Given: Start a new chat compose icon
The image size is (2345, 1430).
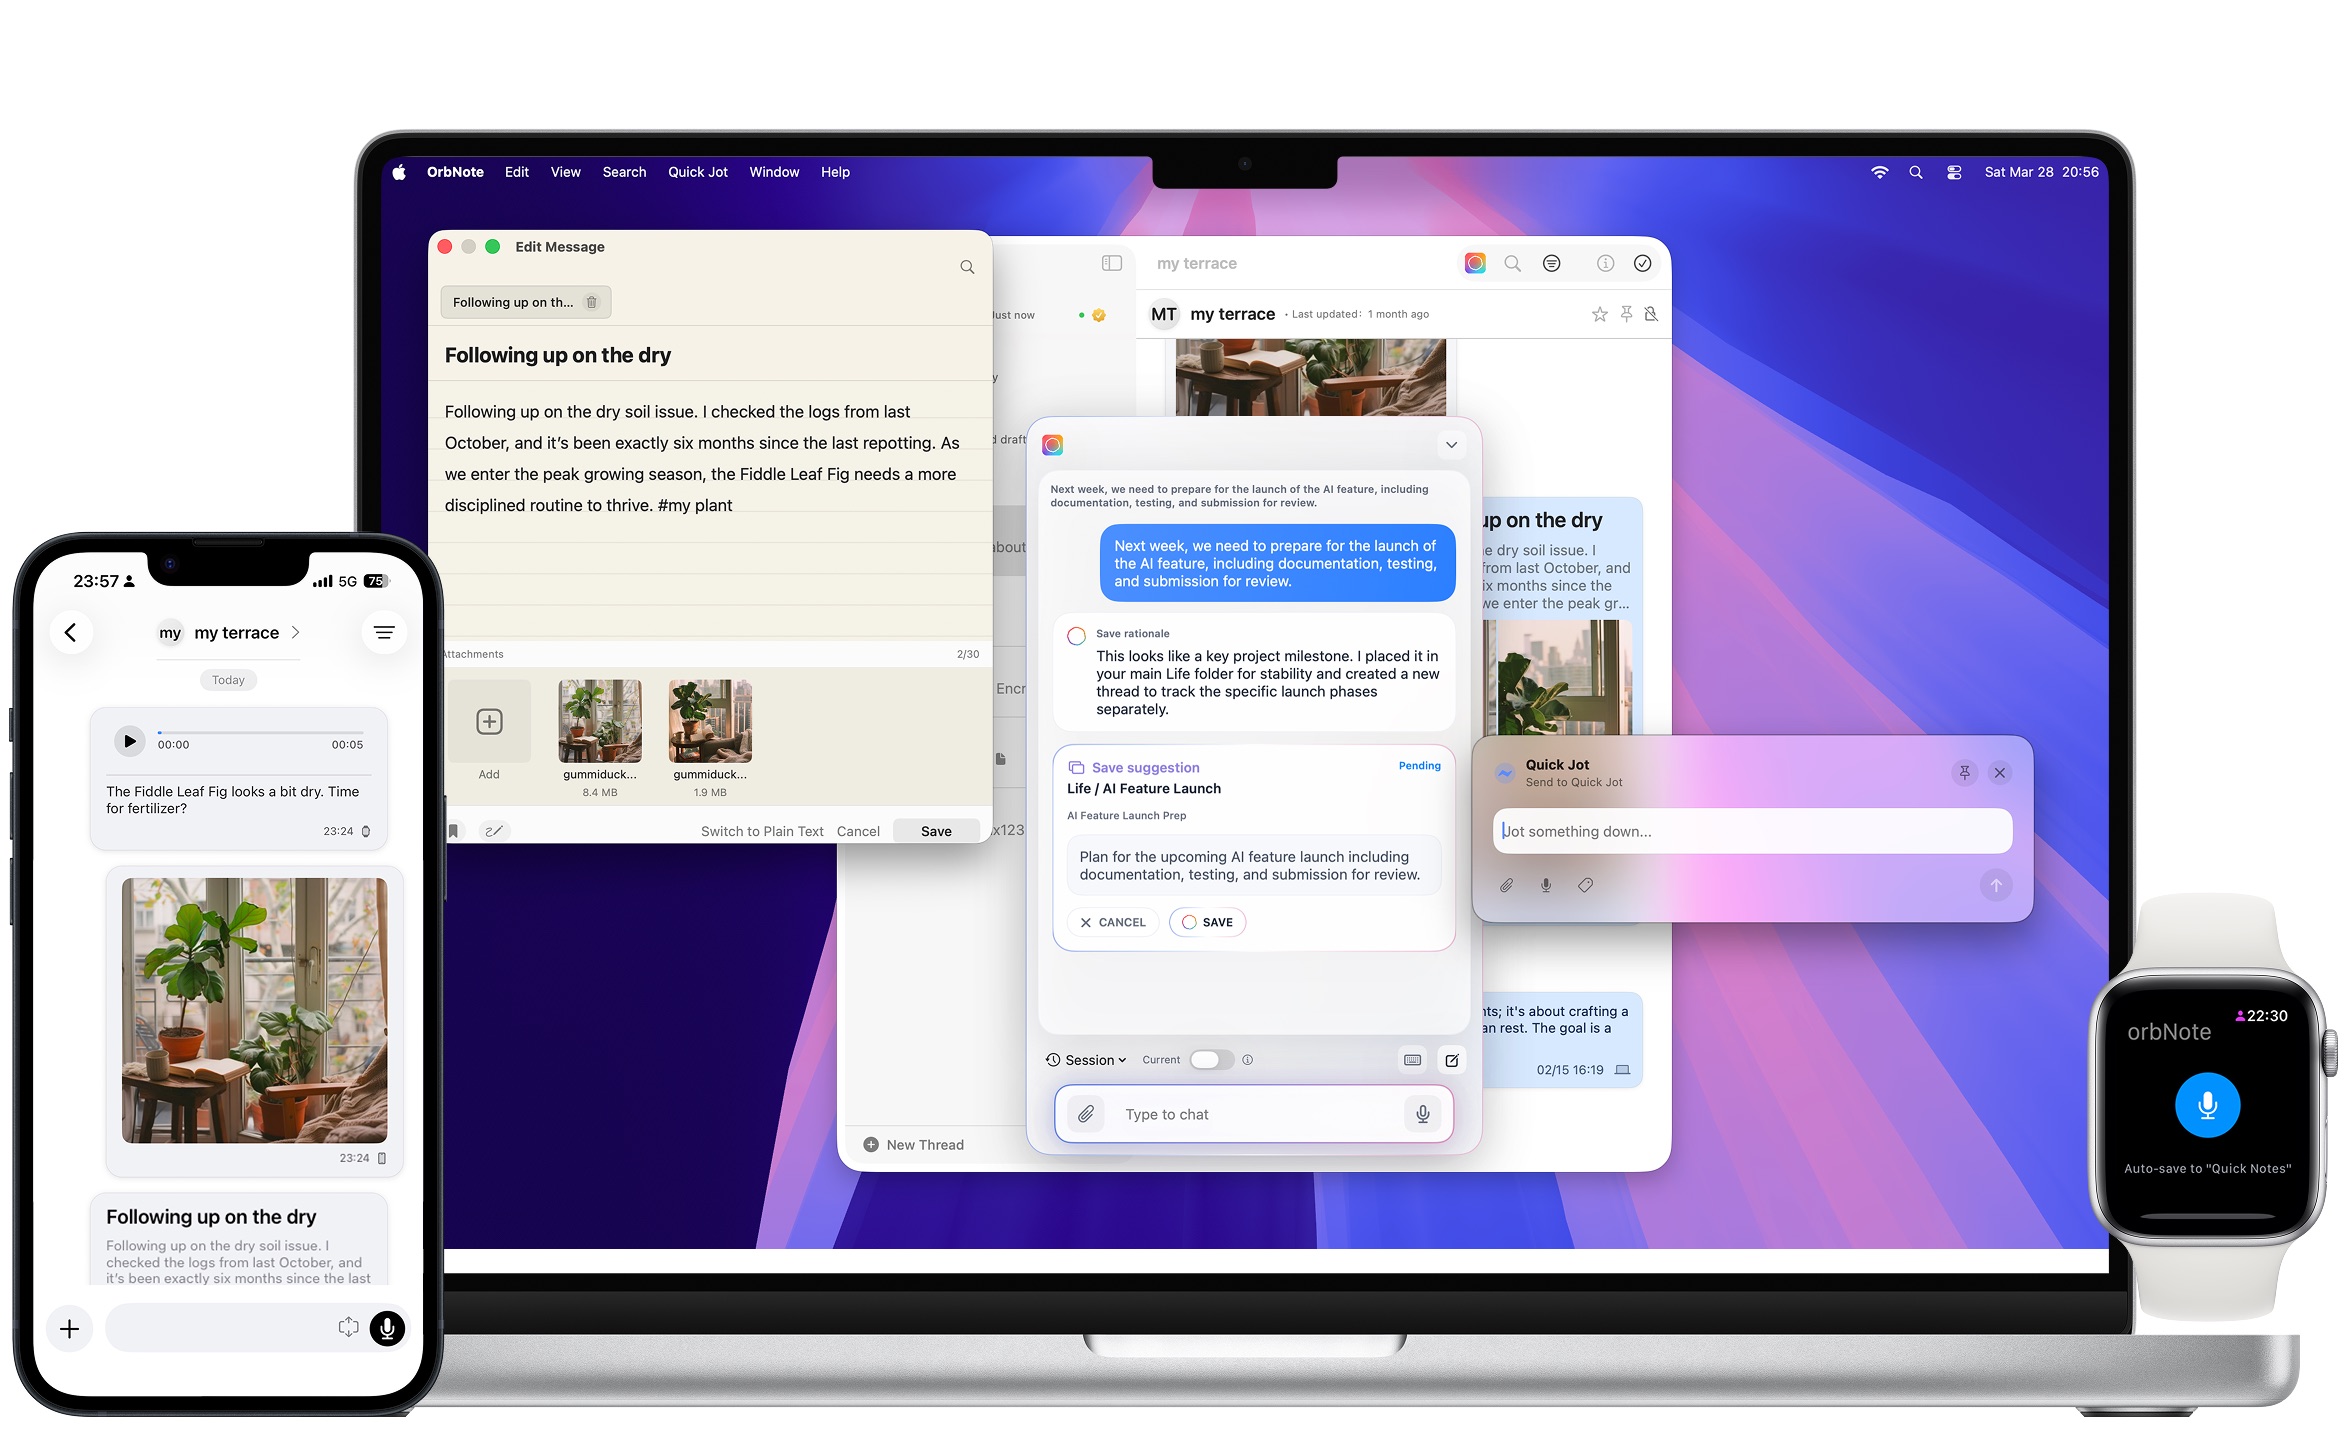Looking at the screenshot, I should click(x=1451, y=1060).
